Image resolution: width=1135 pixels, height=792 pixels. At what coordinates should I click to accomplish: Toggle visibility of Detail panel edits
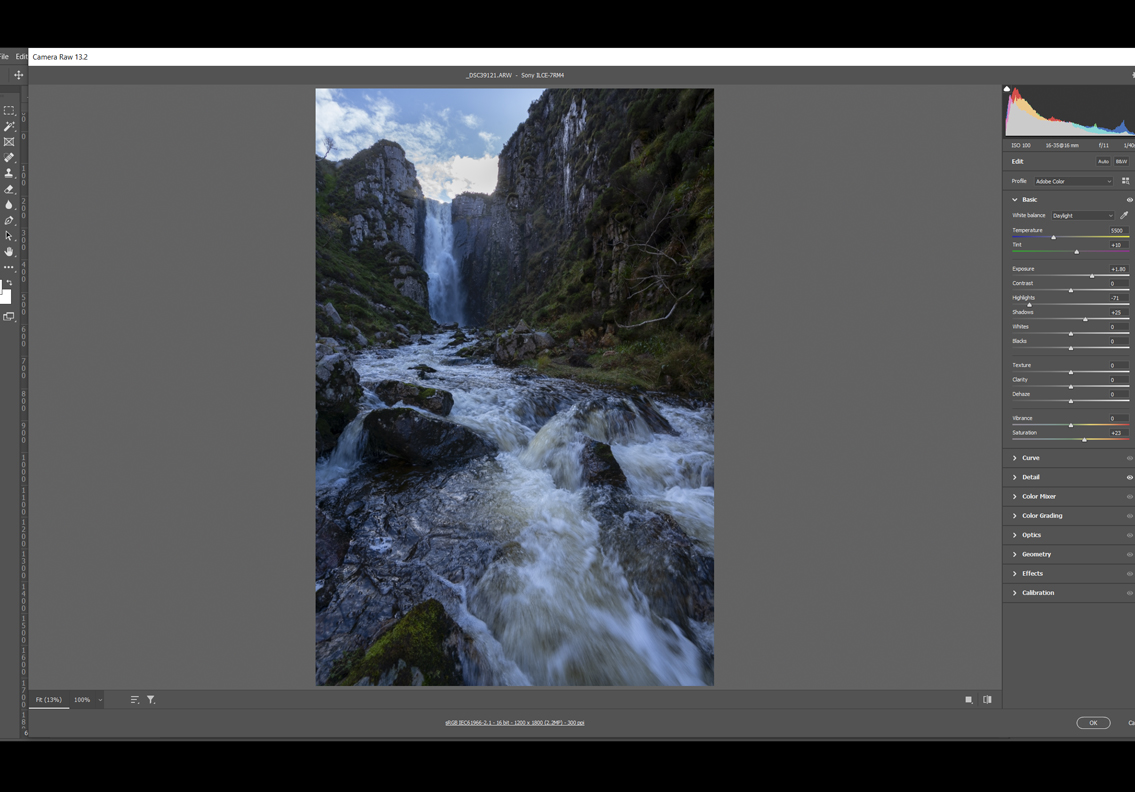(x=1129, y=477)
